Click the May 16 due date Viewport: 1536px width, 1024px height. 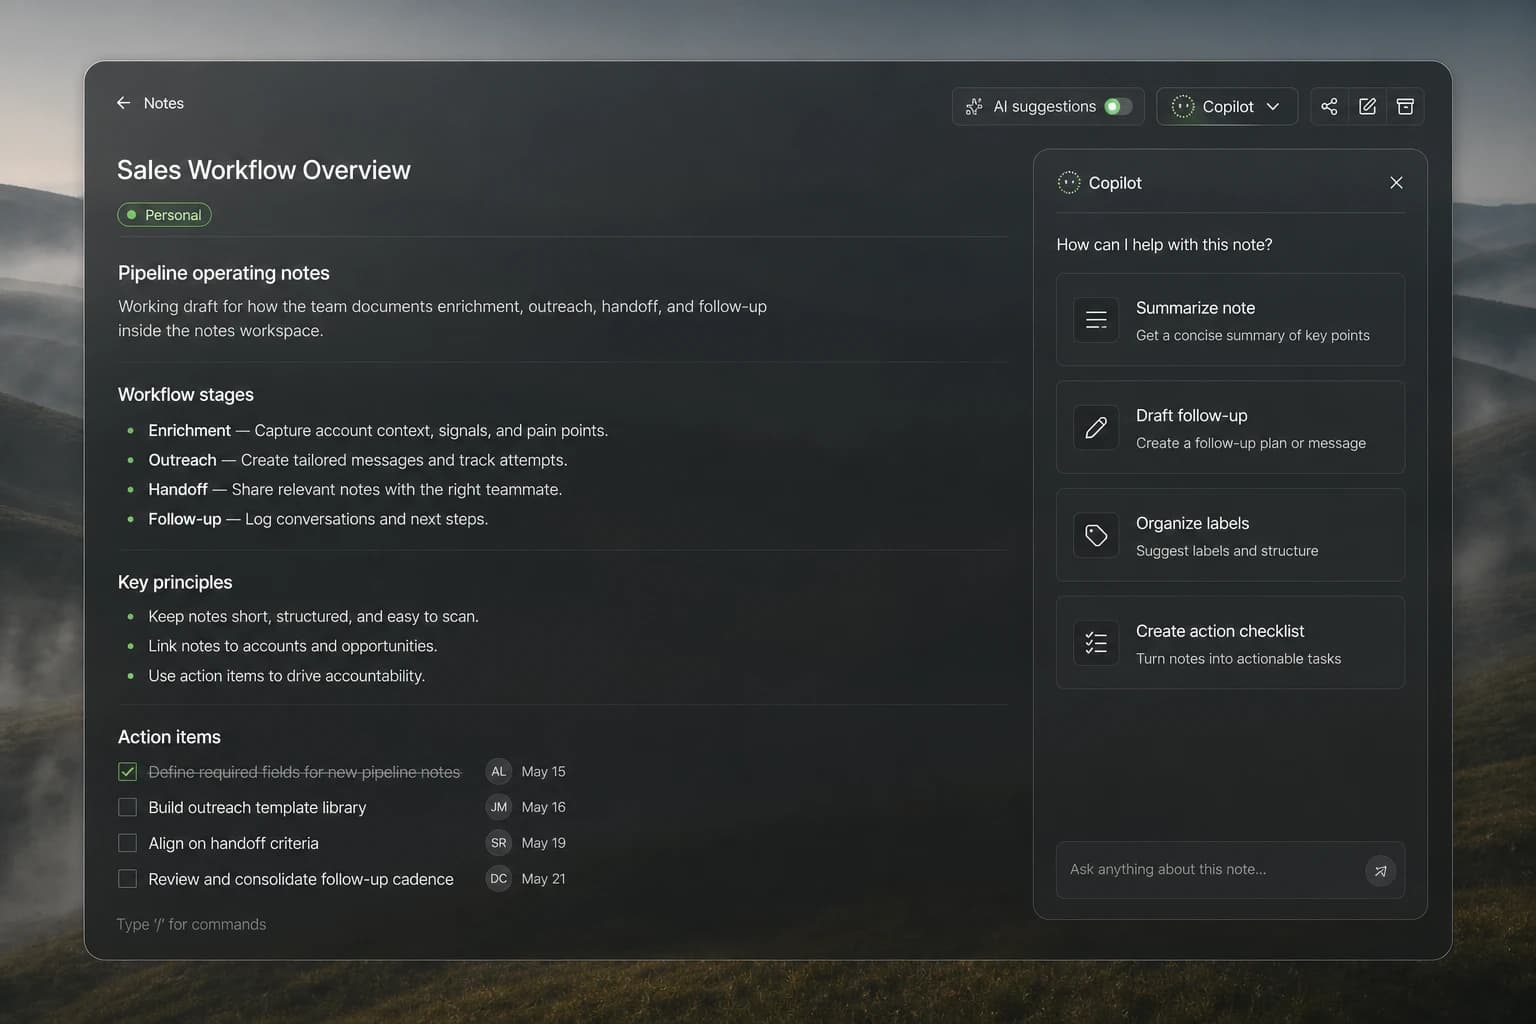[x=543, y=807]
